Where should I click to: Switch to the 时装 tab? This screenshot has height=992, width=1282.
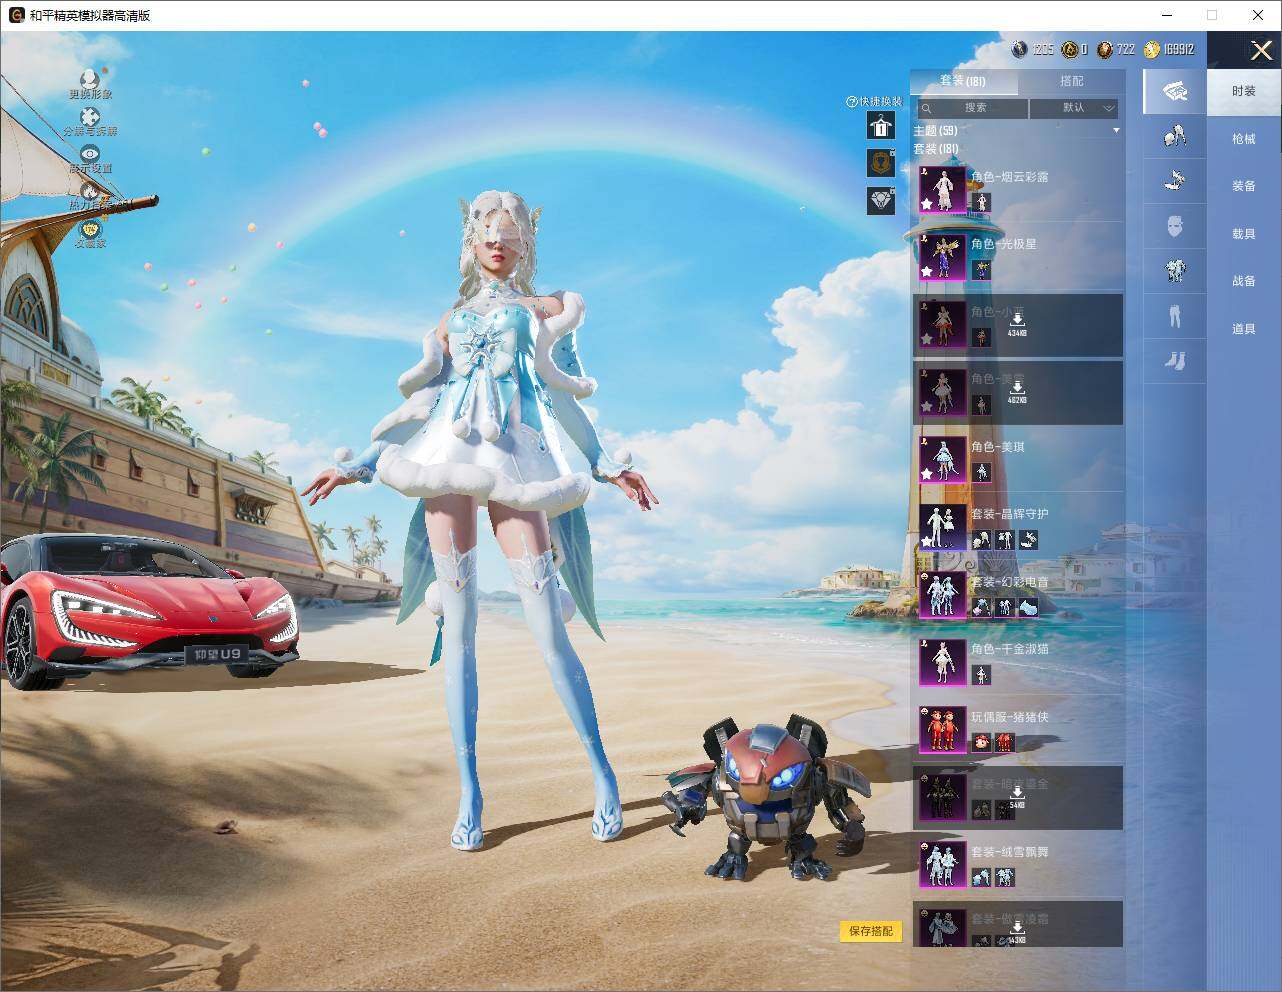click(1244, 91)
